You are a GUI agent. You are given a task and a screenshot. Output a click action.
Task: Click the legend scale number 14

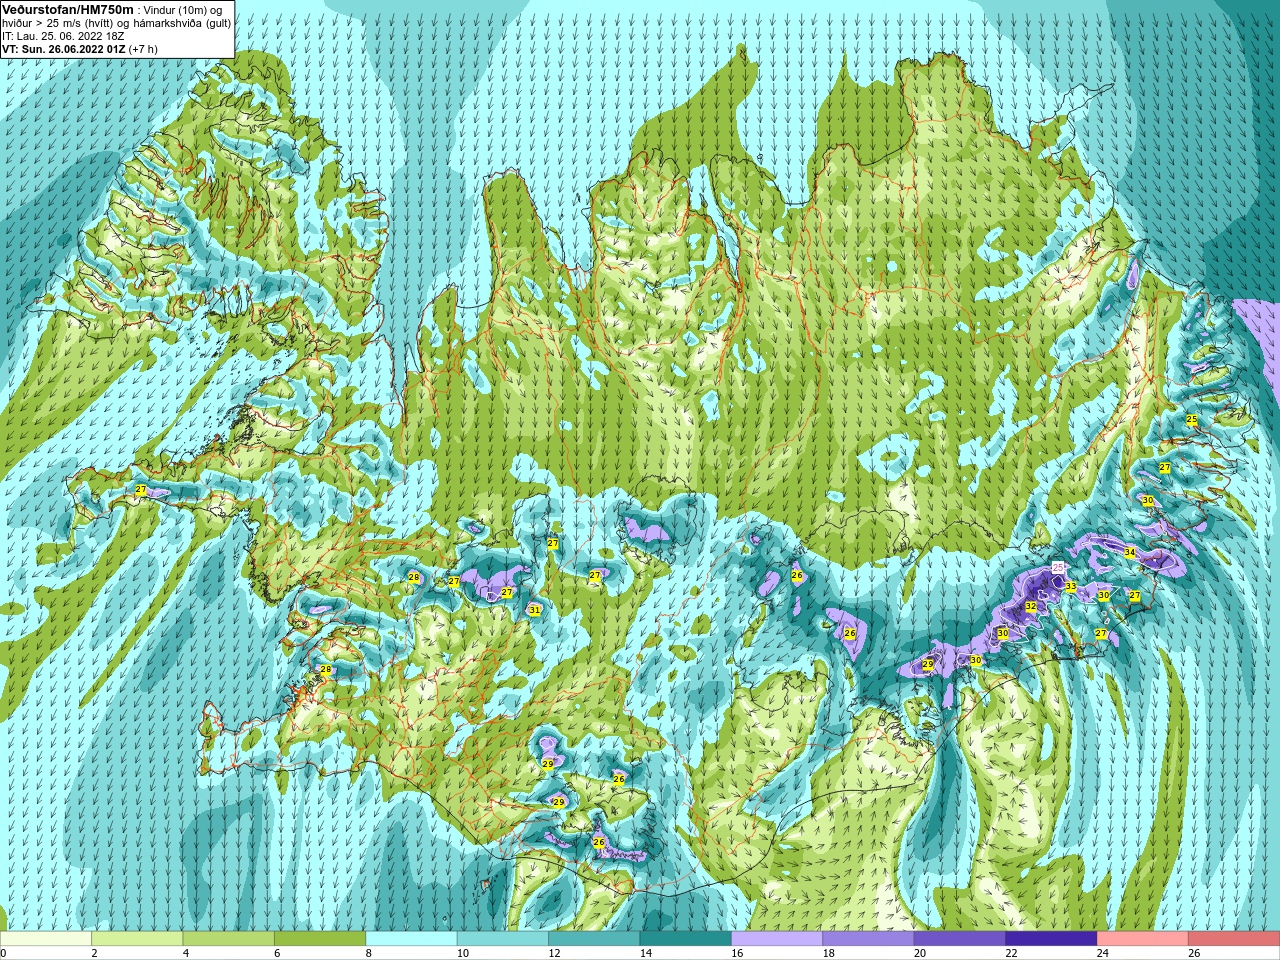(x=645, y=954)
